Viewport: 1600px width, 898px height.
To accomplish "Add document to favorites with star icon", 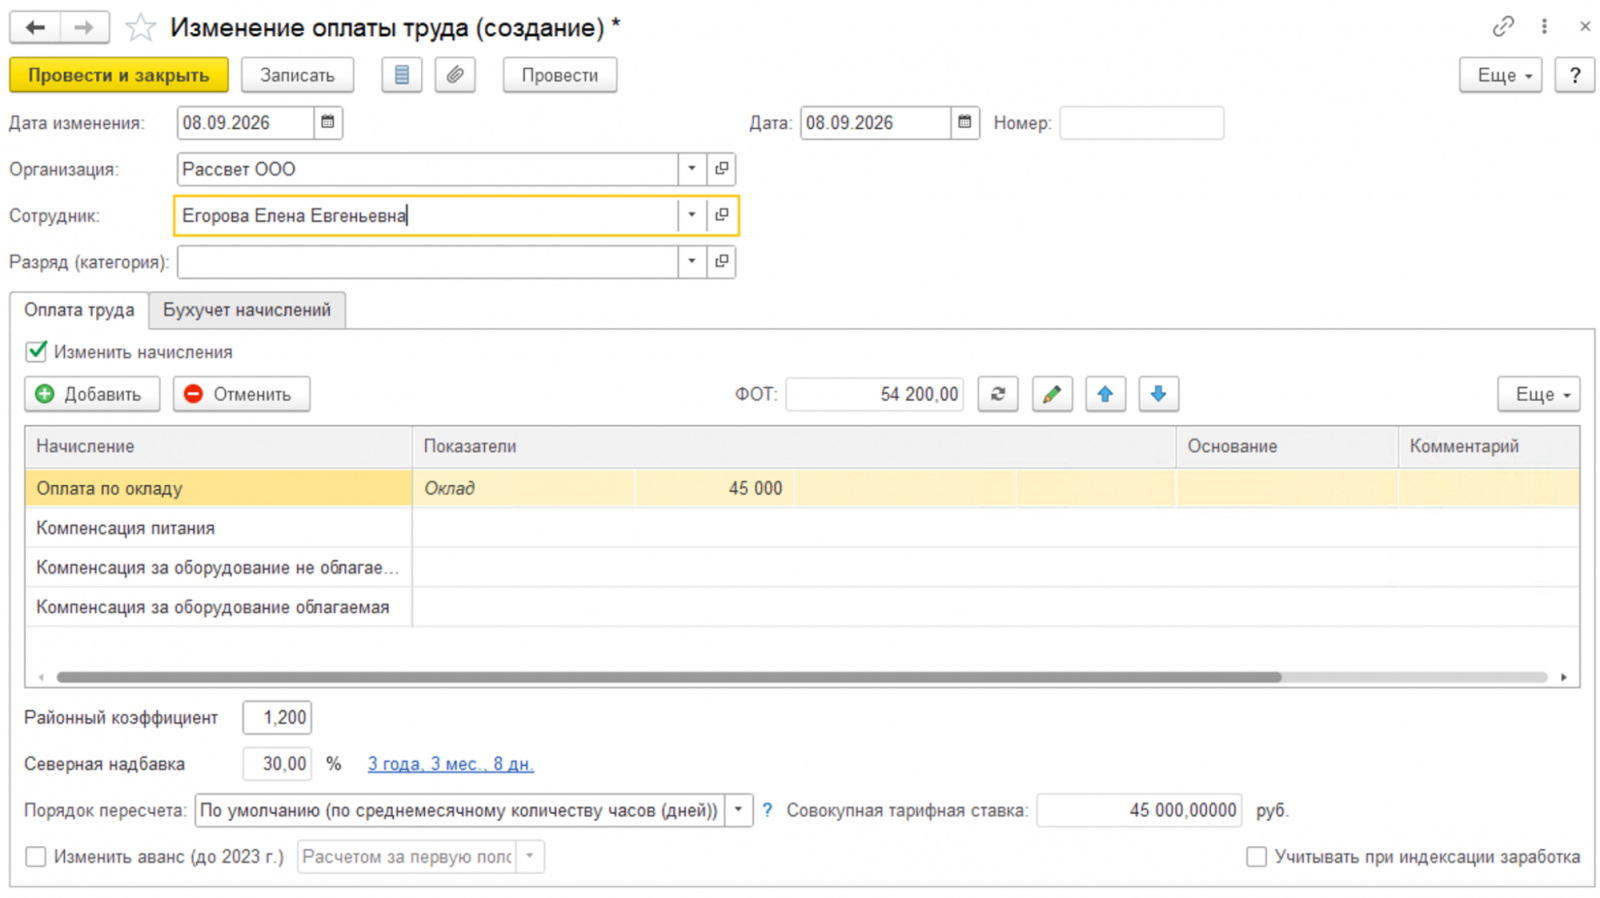I will pos(140,28).
